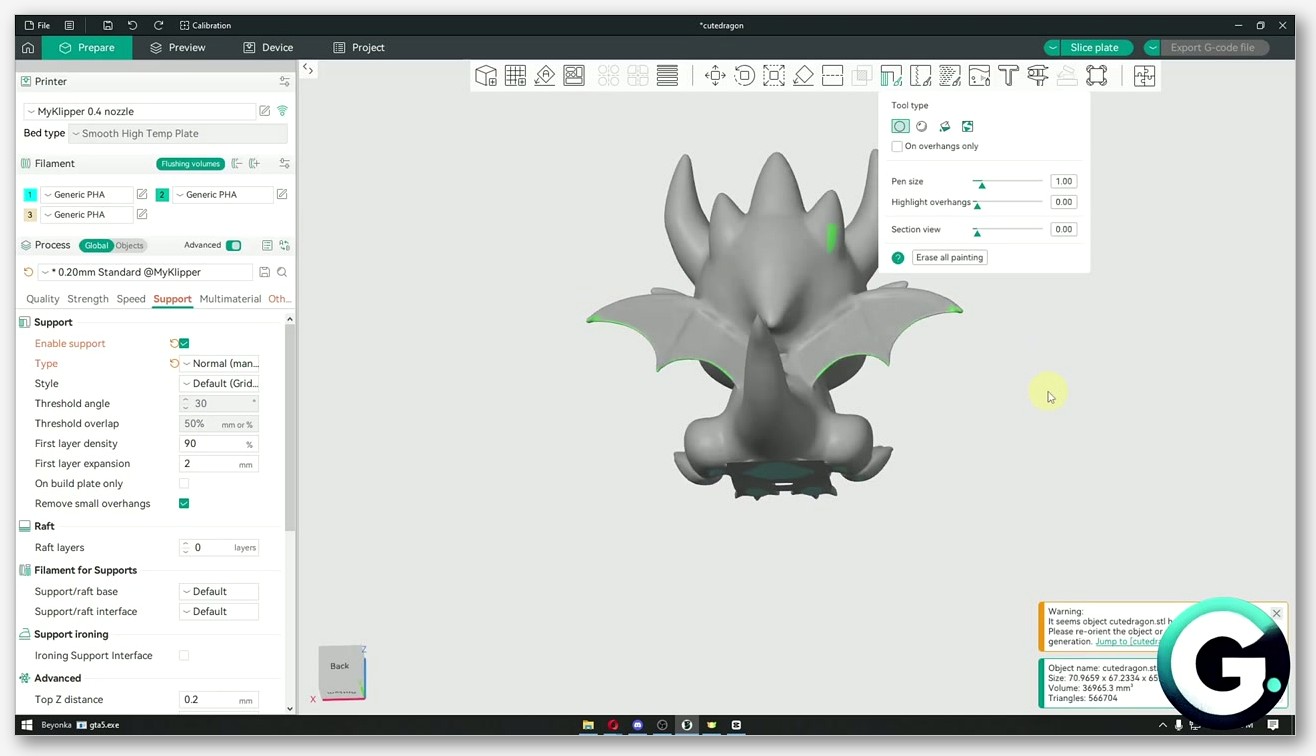The image size is (1316, 756).
Task: Open filament 3 Generic PHA dropdown
Action: point(87,215)
